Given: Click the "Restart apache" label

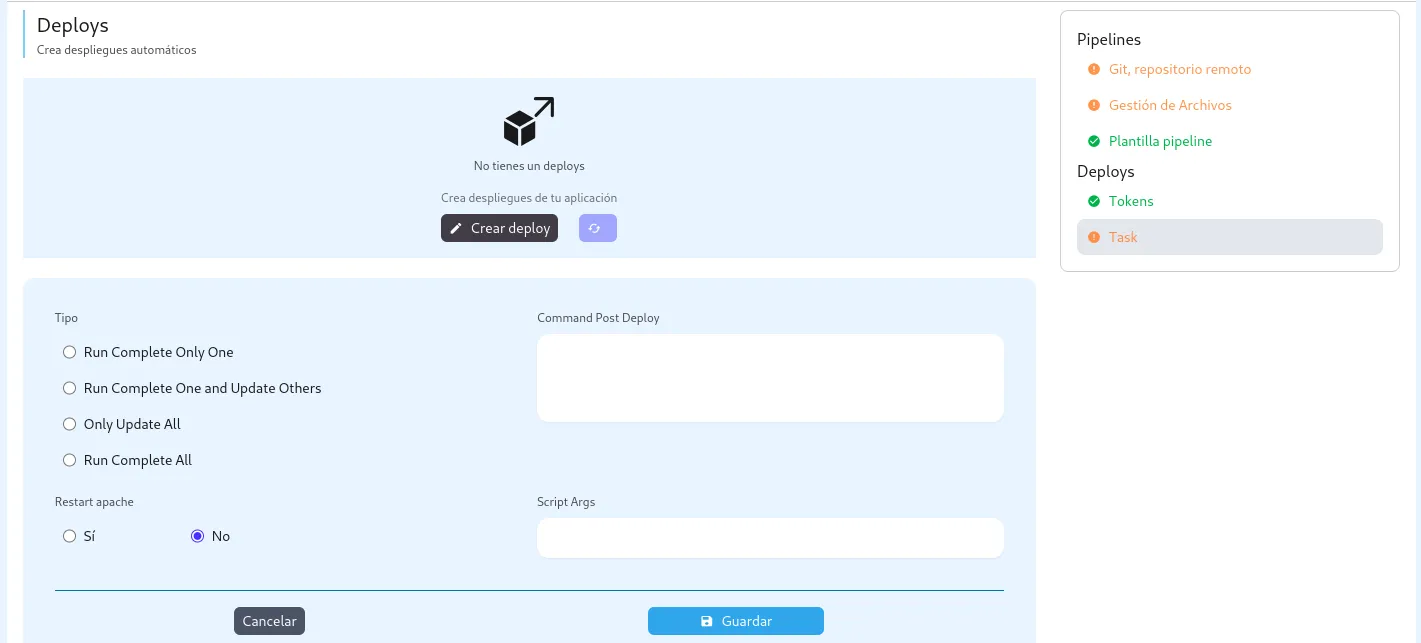Looking at the screenshot, I should pos(94,502).
